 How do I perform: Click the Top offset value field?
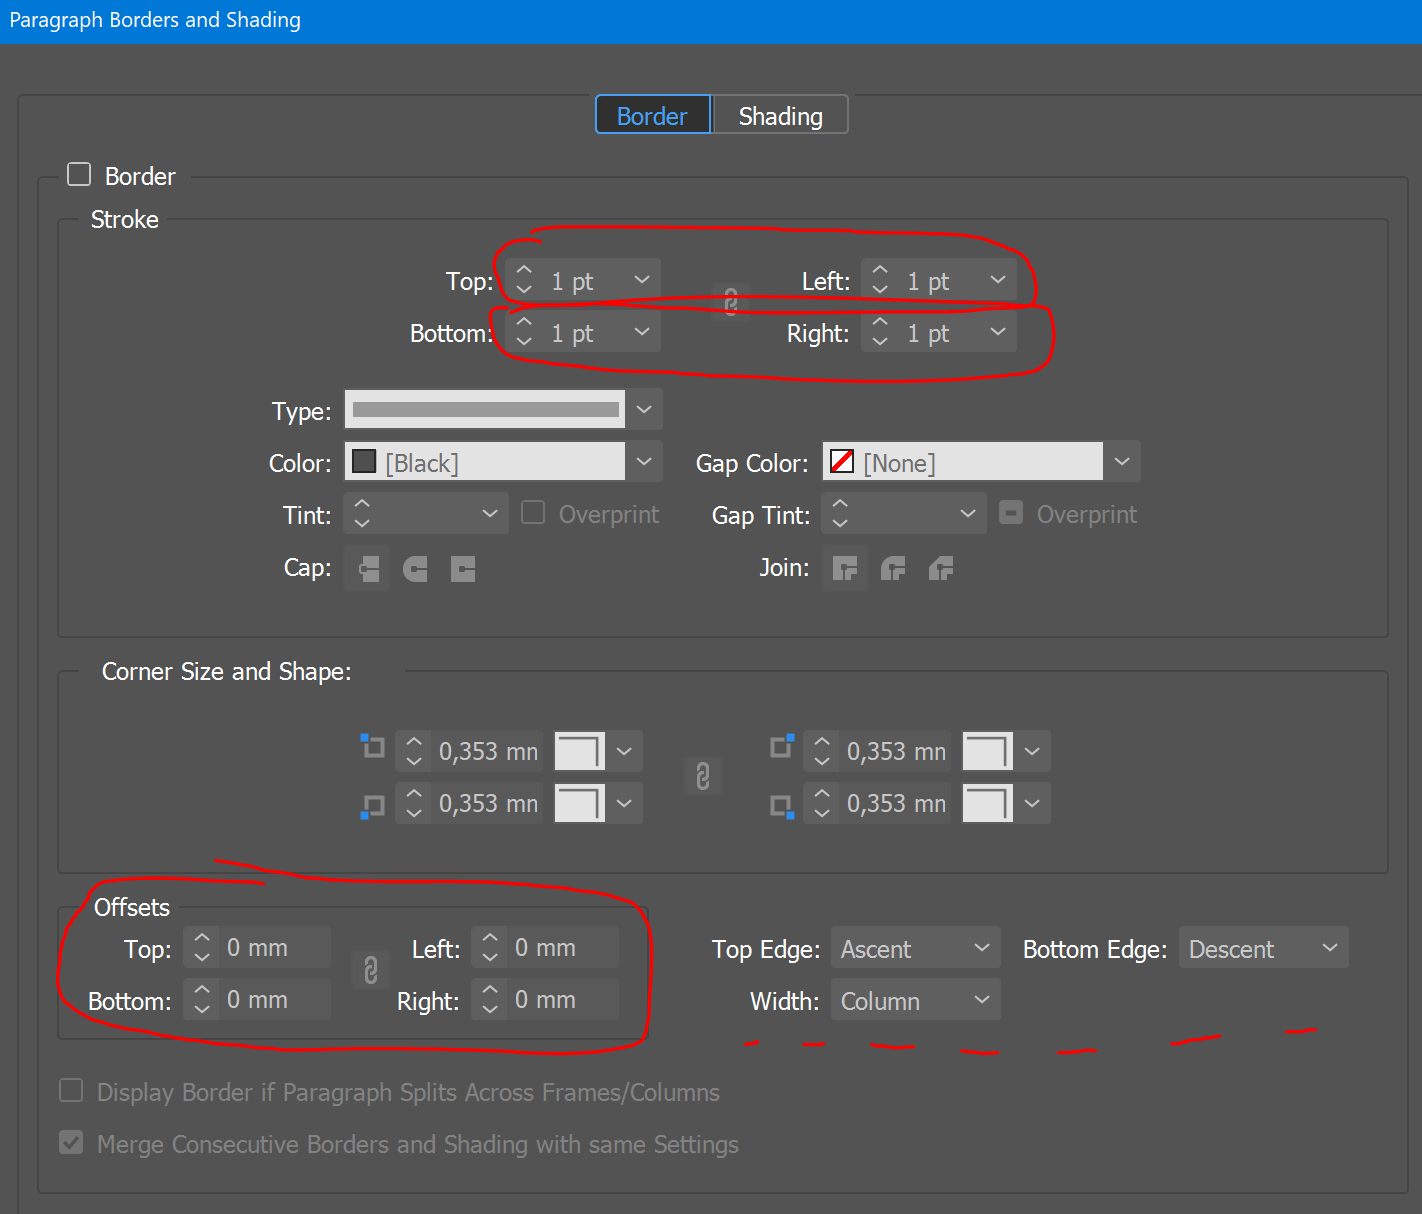point(274,947)
